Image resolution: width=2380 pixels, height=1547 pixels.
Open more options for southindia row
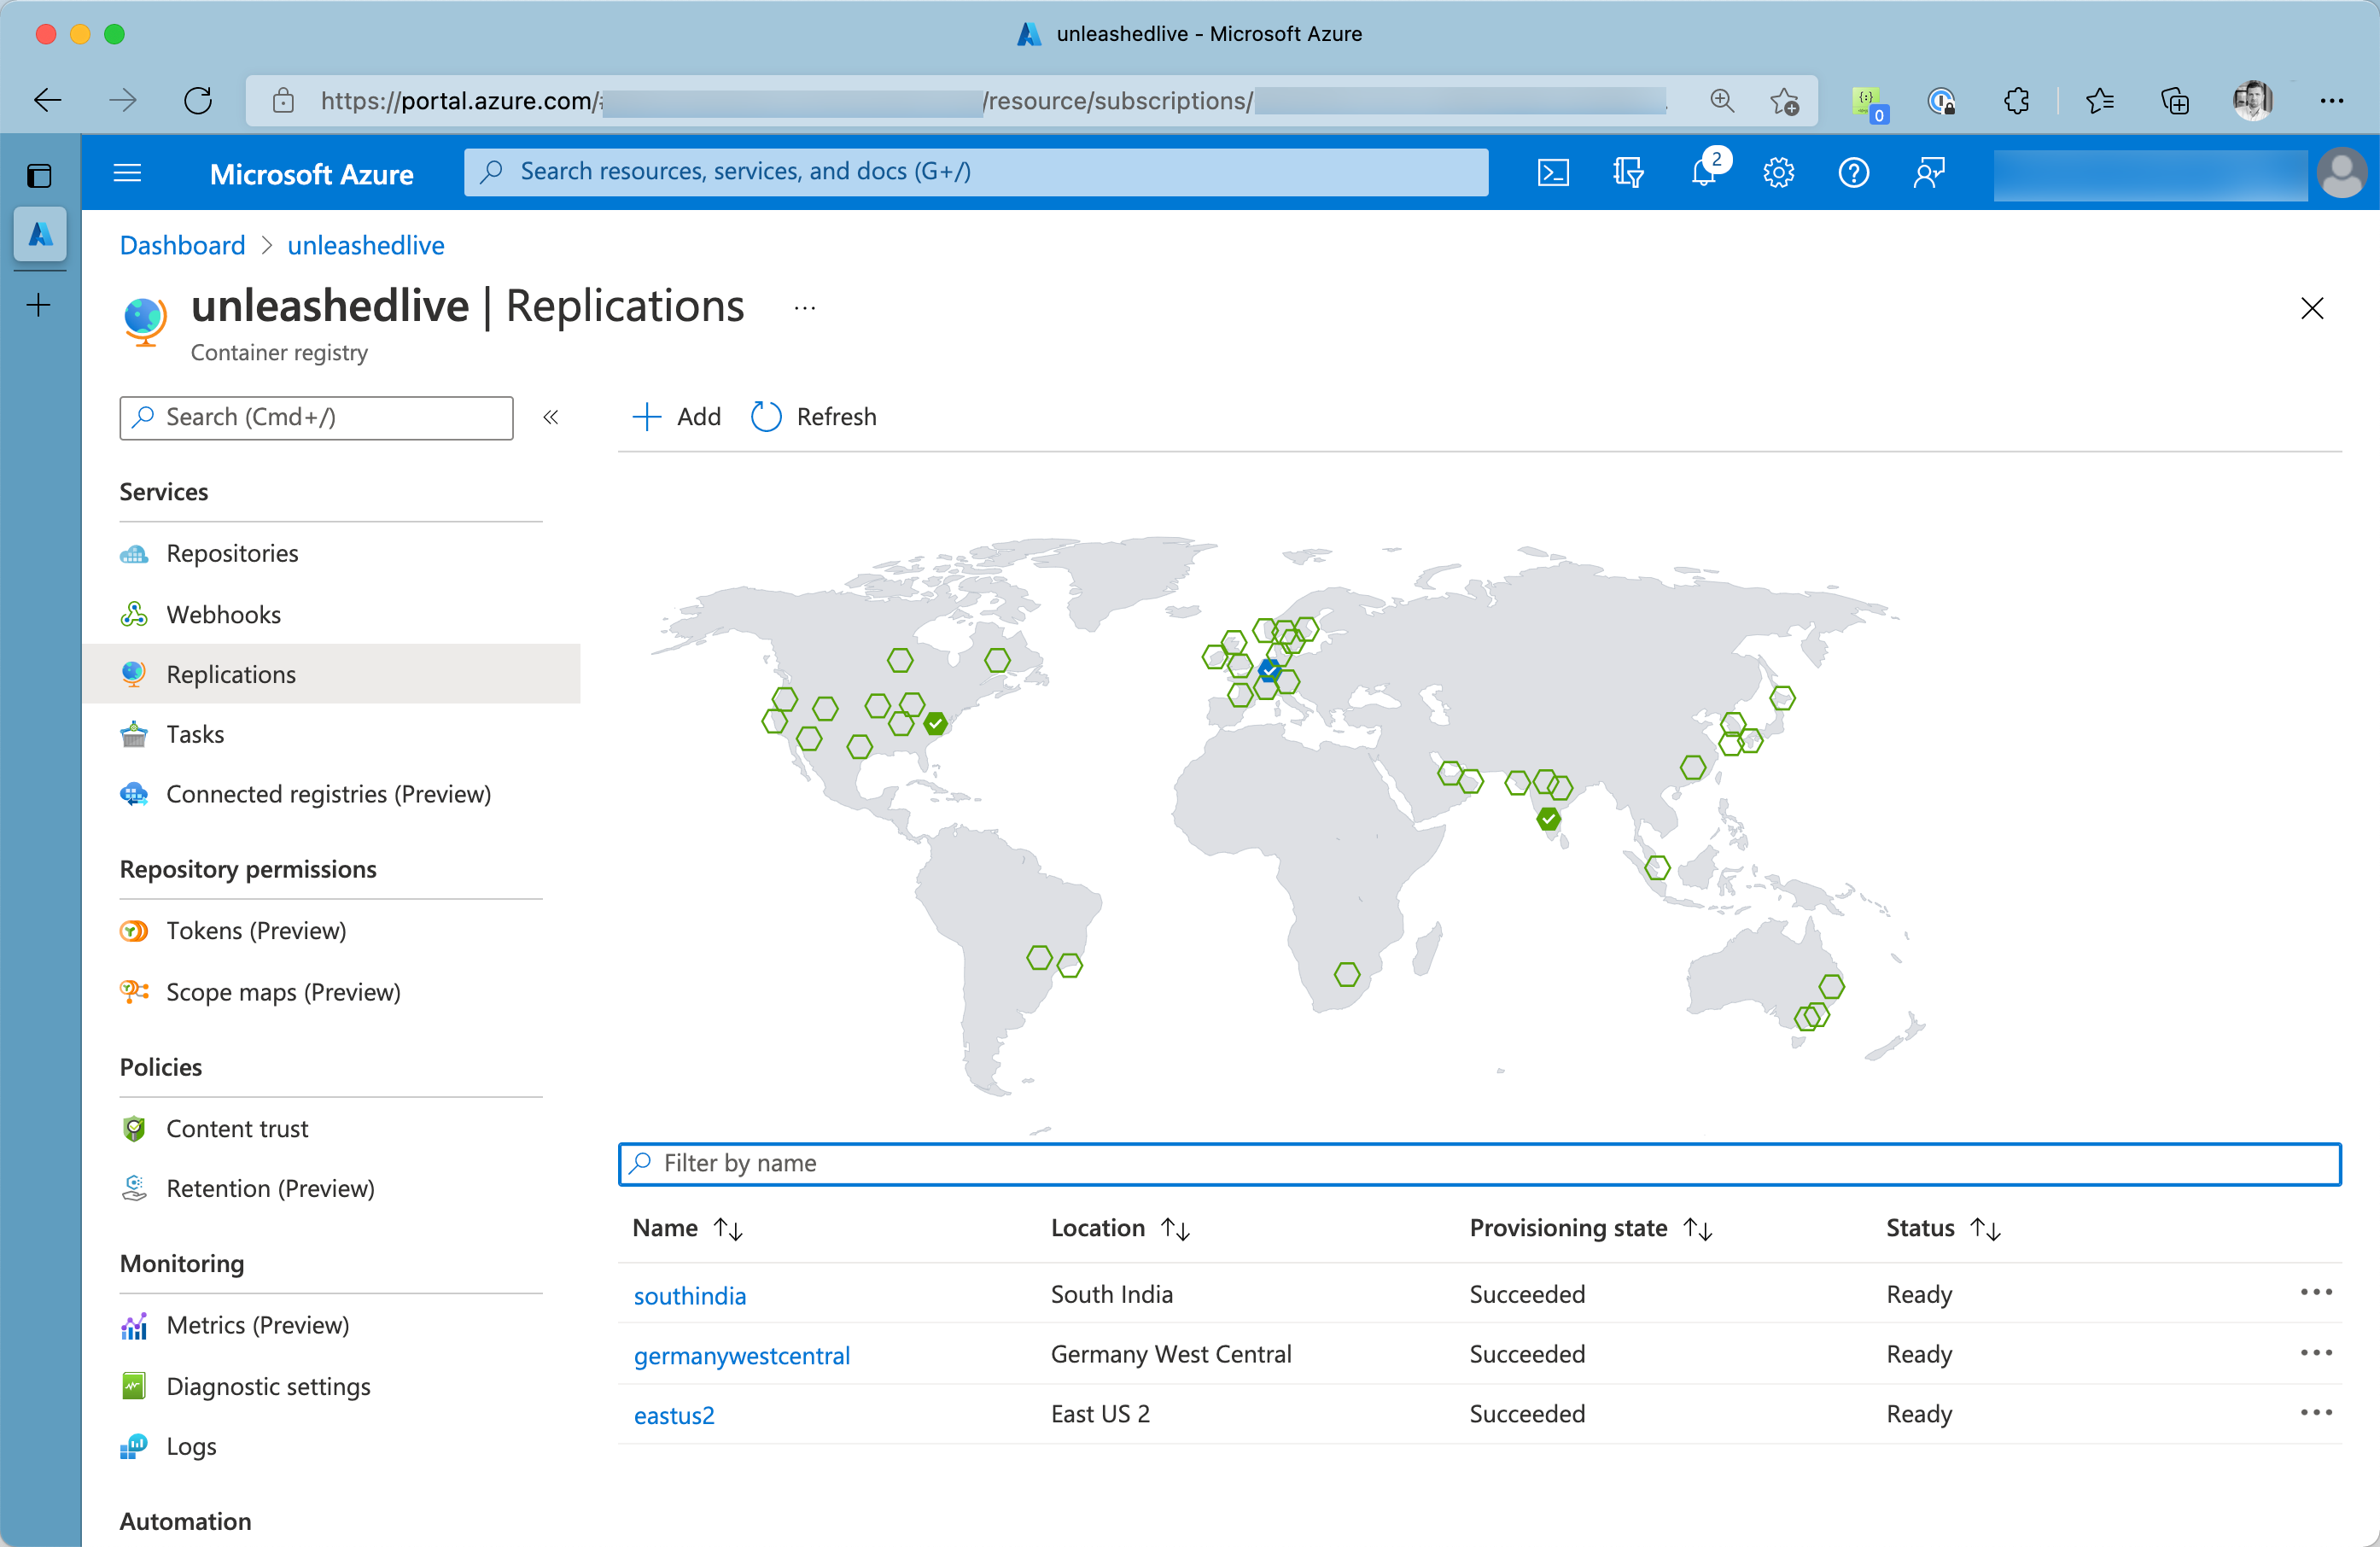[2315, 1293]
